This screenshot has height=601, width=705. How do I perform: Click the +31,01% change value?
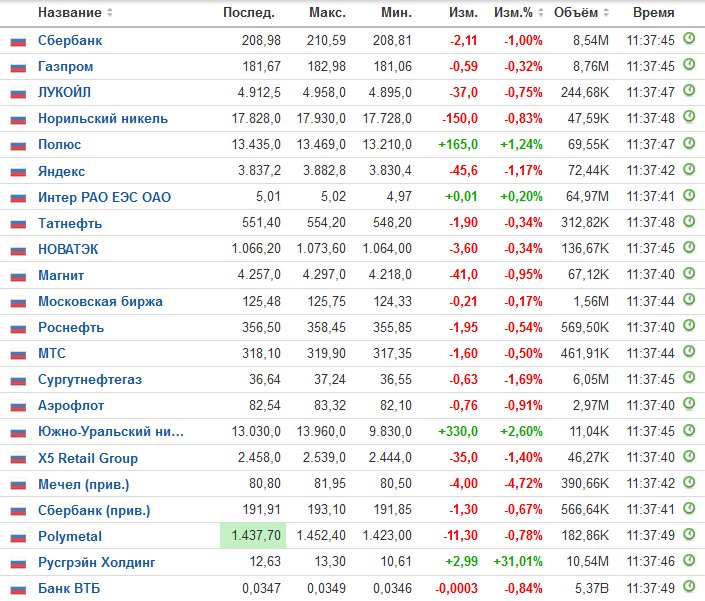point(518,561)
